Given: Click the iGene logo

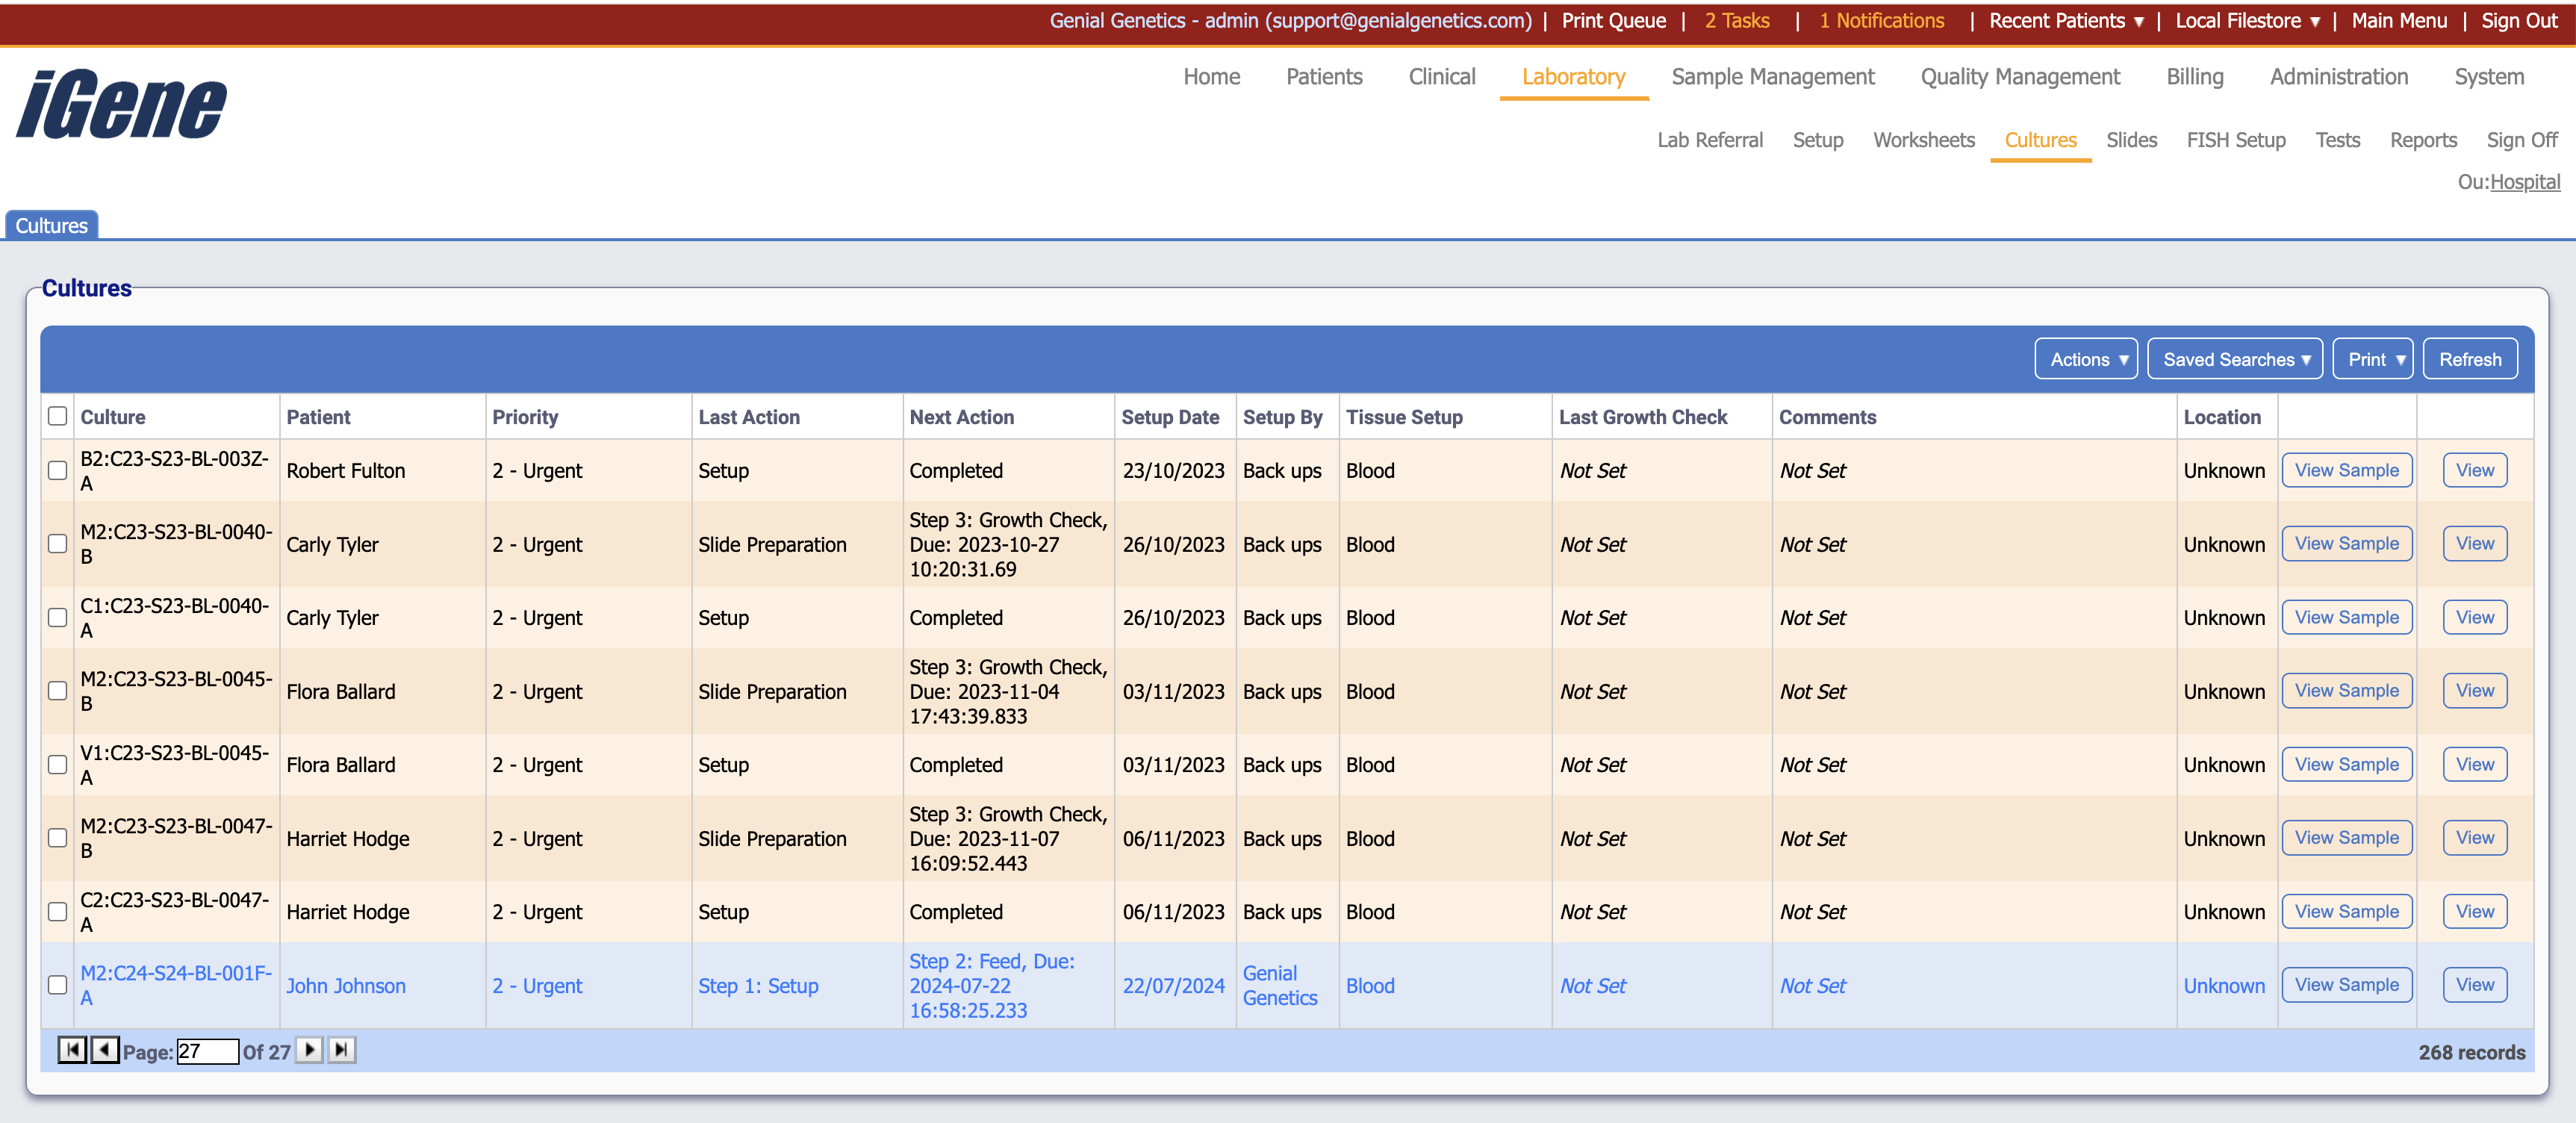Looking at the screenshot, I should click(122, 104).
